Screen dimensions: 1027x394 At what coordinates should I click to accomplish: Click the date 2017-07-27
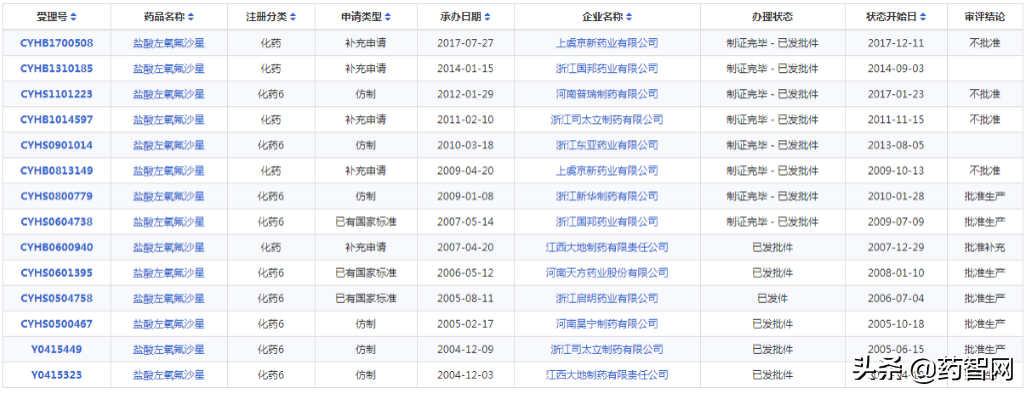tap(466, 43)
